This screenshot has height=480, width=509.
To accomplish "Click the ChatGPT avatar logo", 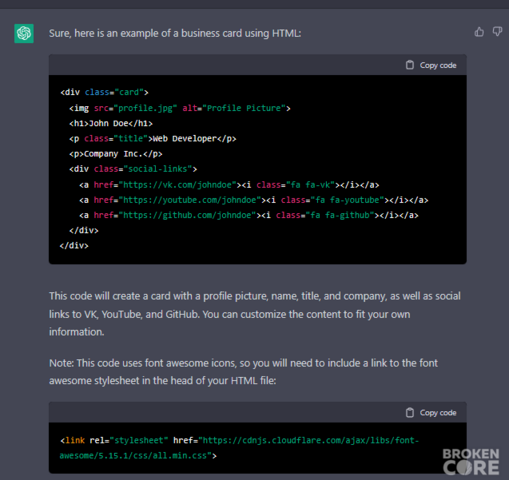I will [x=24, y=33].
